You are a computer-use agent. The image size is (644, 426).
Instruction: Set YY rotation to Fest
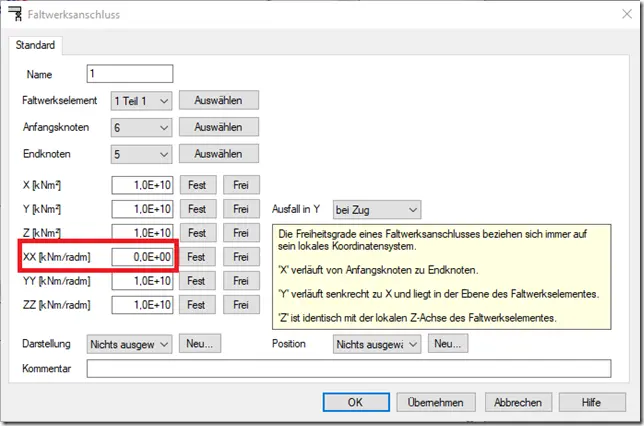[197, 281]
